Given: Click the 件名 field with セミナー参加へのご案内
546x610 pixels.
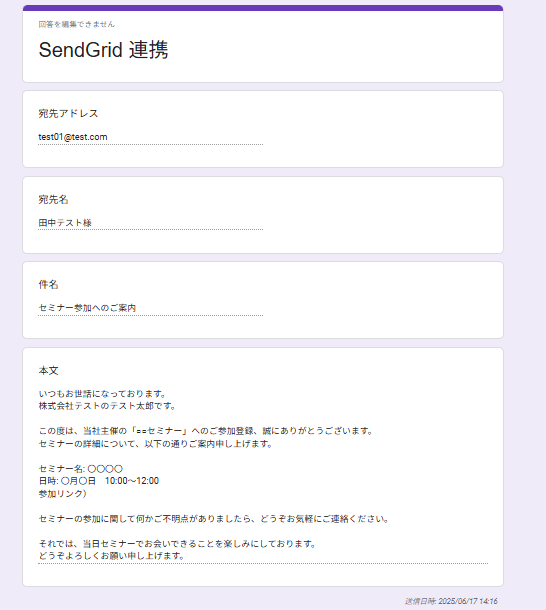Looking at the screenshot, I should 151,308.
